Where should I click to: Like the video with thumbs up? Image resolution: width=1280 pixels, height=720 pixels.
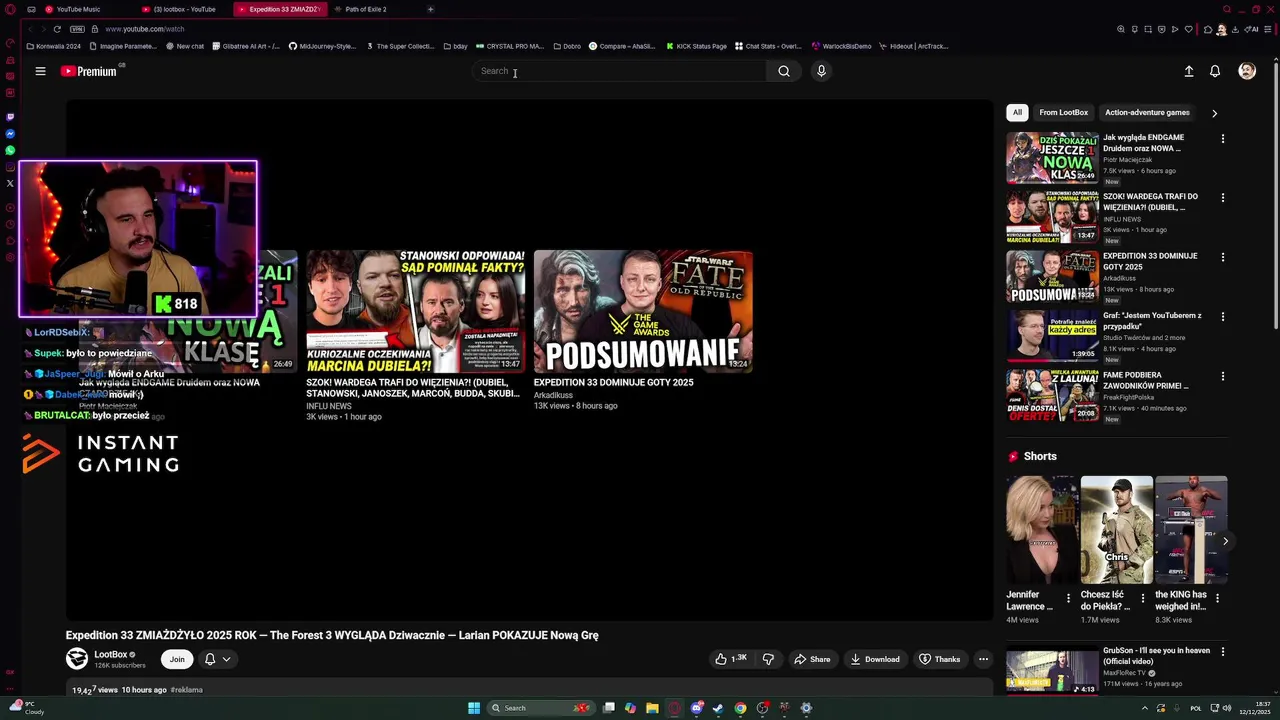tap(731, 659)
